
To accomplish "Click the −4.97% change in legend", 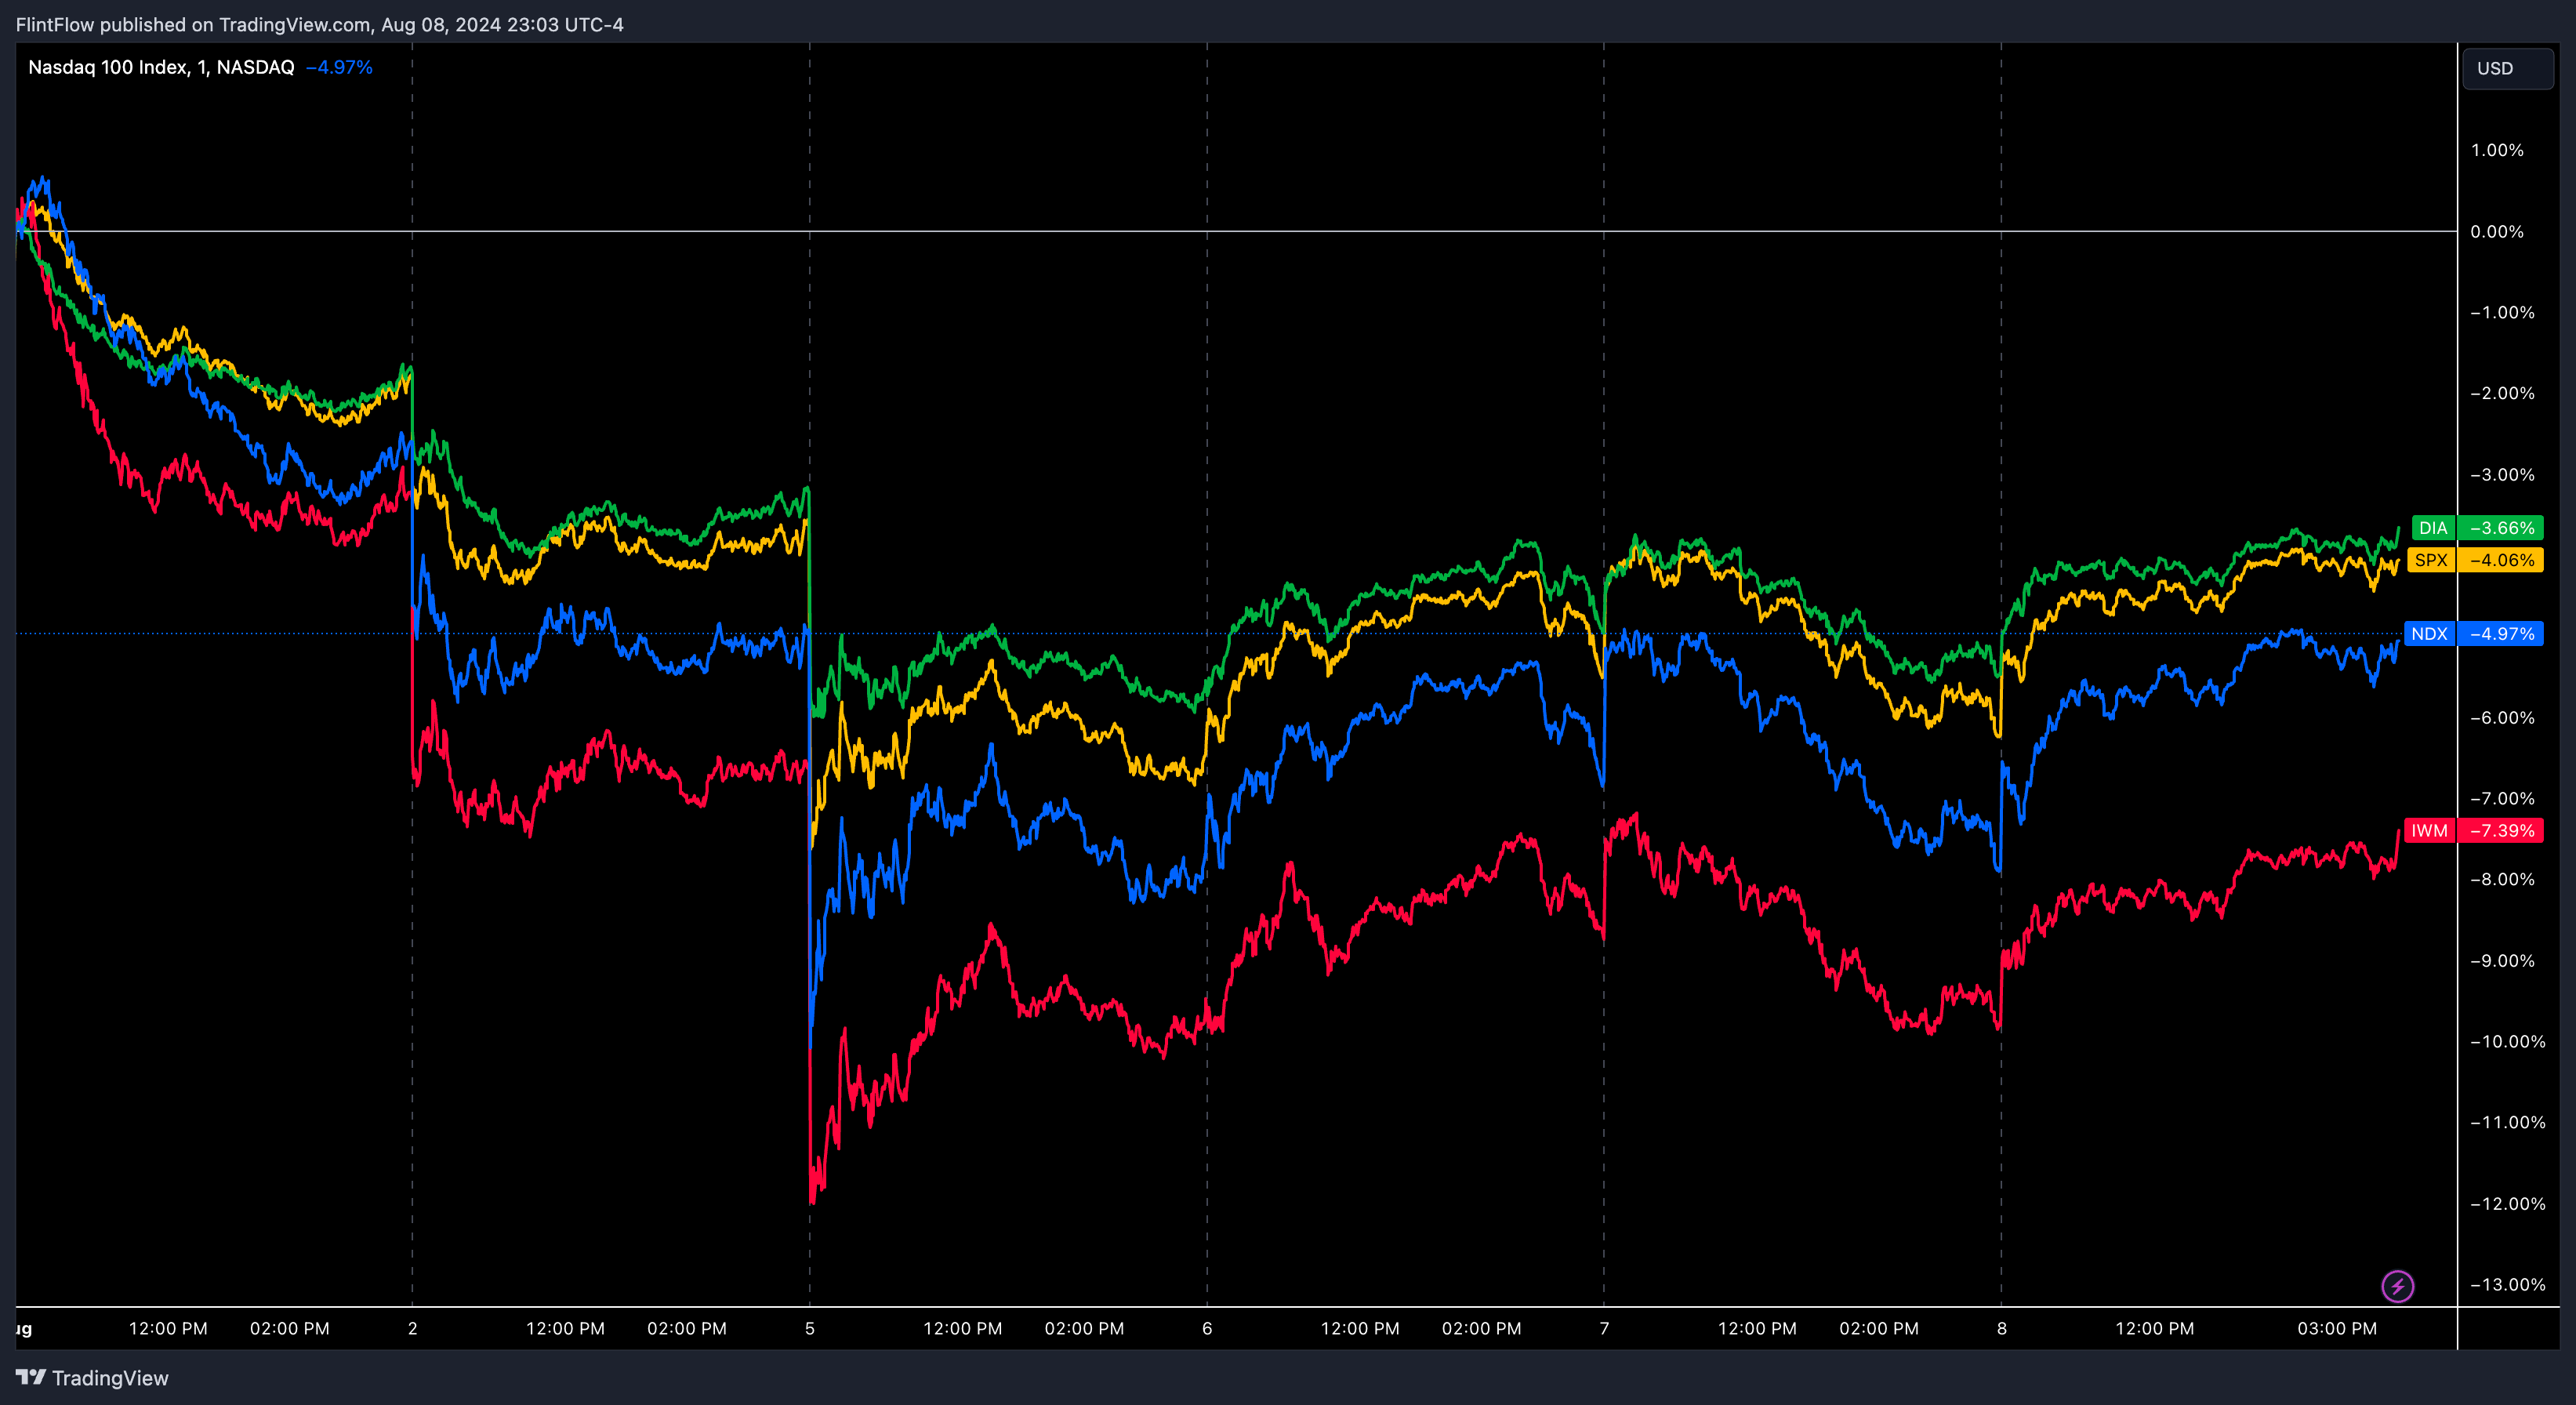I will point(339,67).
